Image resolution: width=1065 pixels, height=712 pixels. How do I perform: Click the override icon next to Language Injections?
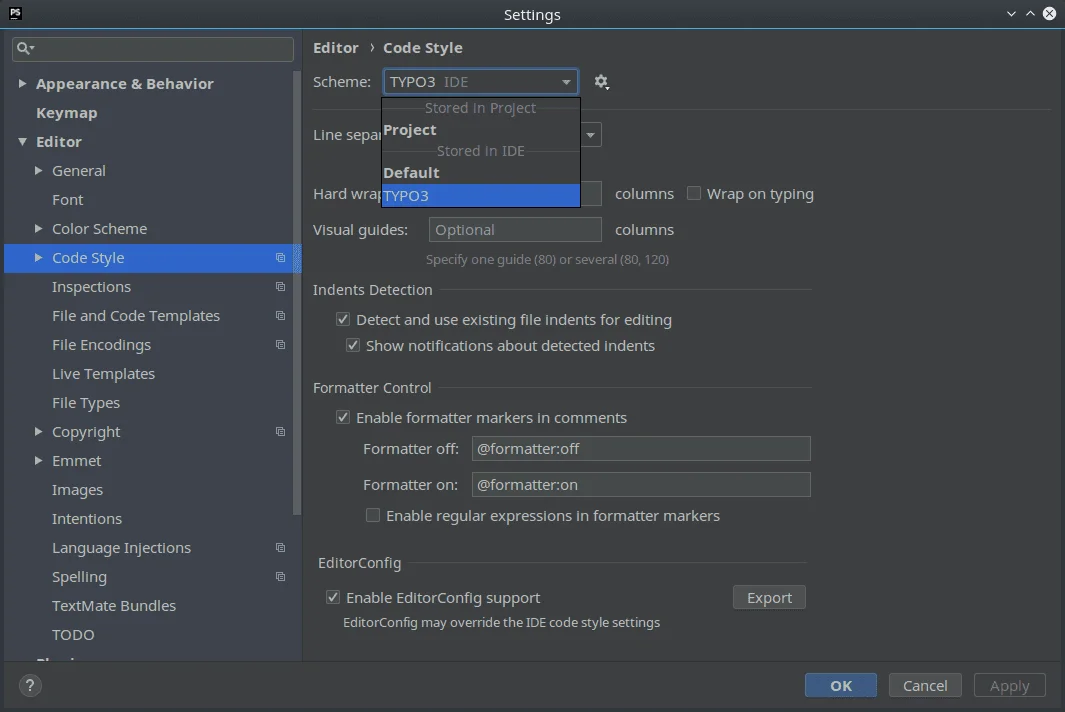pos(279,548)
